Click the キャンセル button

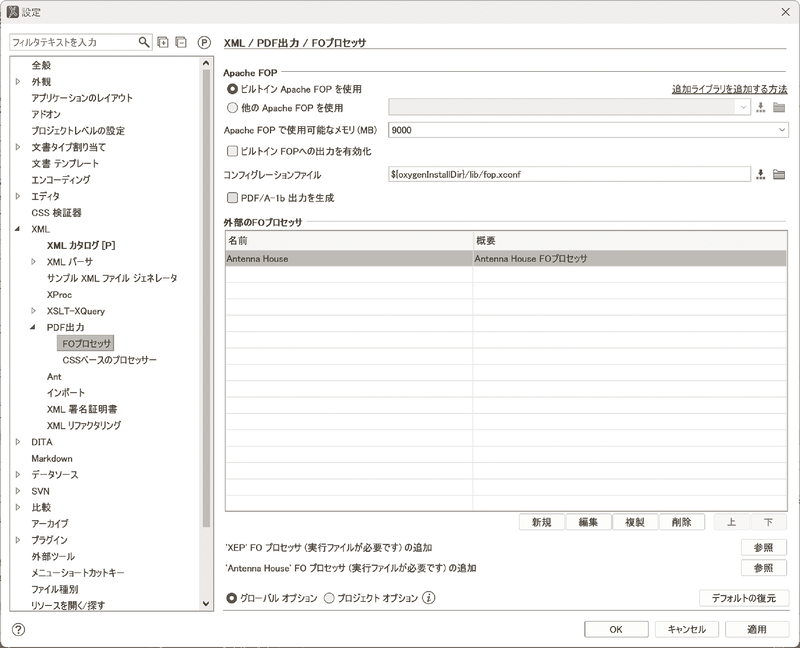click(687, 629)
